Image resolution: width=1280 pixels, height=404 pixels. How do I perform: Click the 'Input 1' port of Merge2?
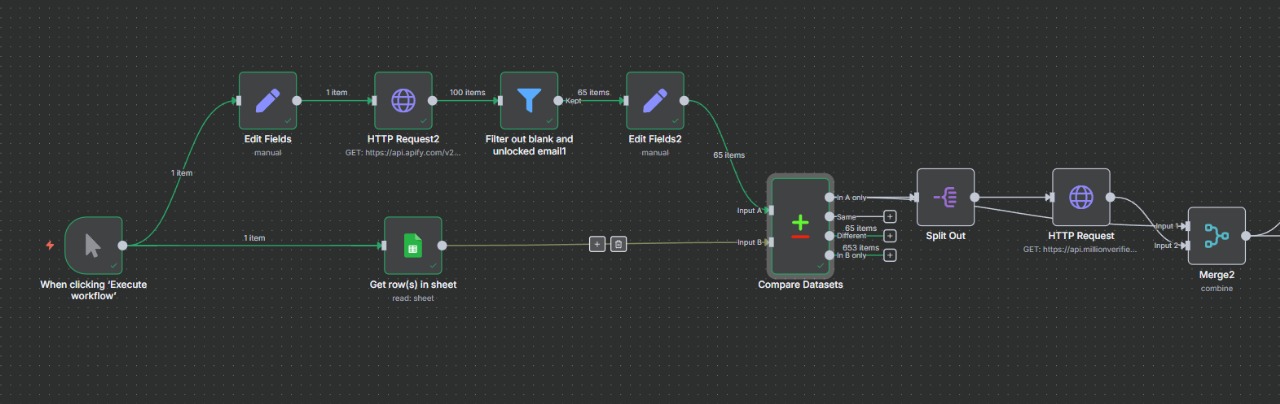pos(1187,226)
